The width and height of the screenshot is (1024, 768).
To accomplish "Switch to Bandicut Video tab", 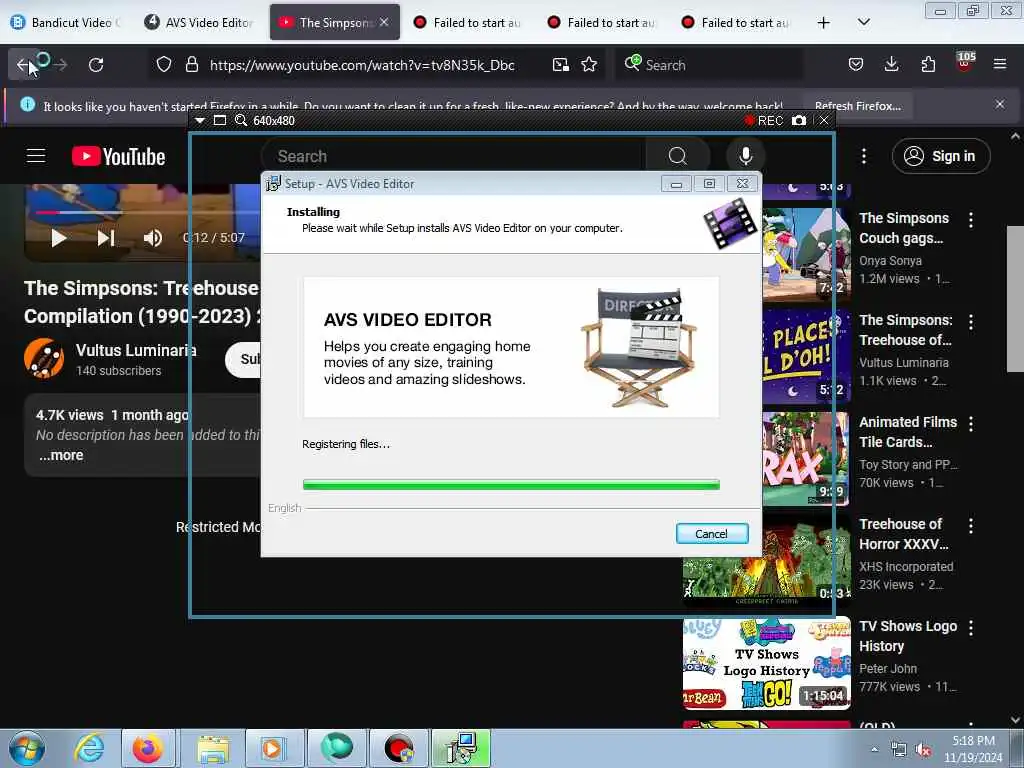I will [x=65, y=22].
